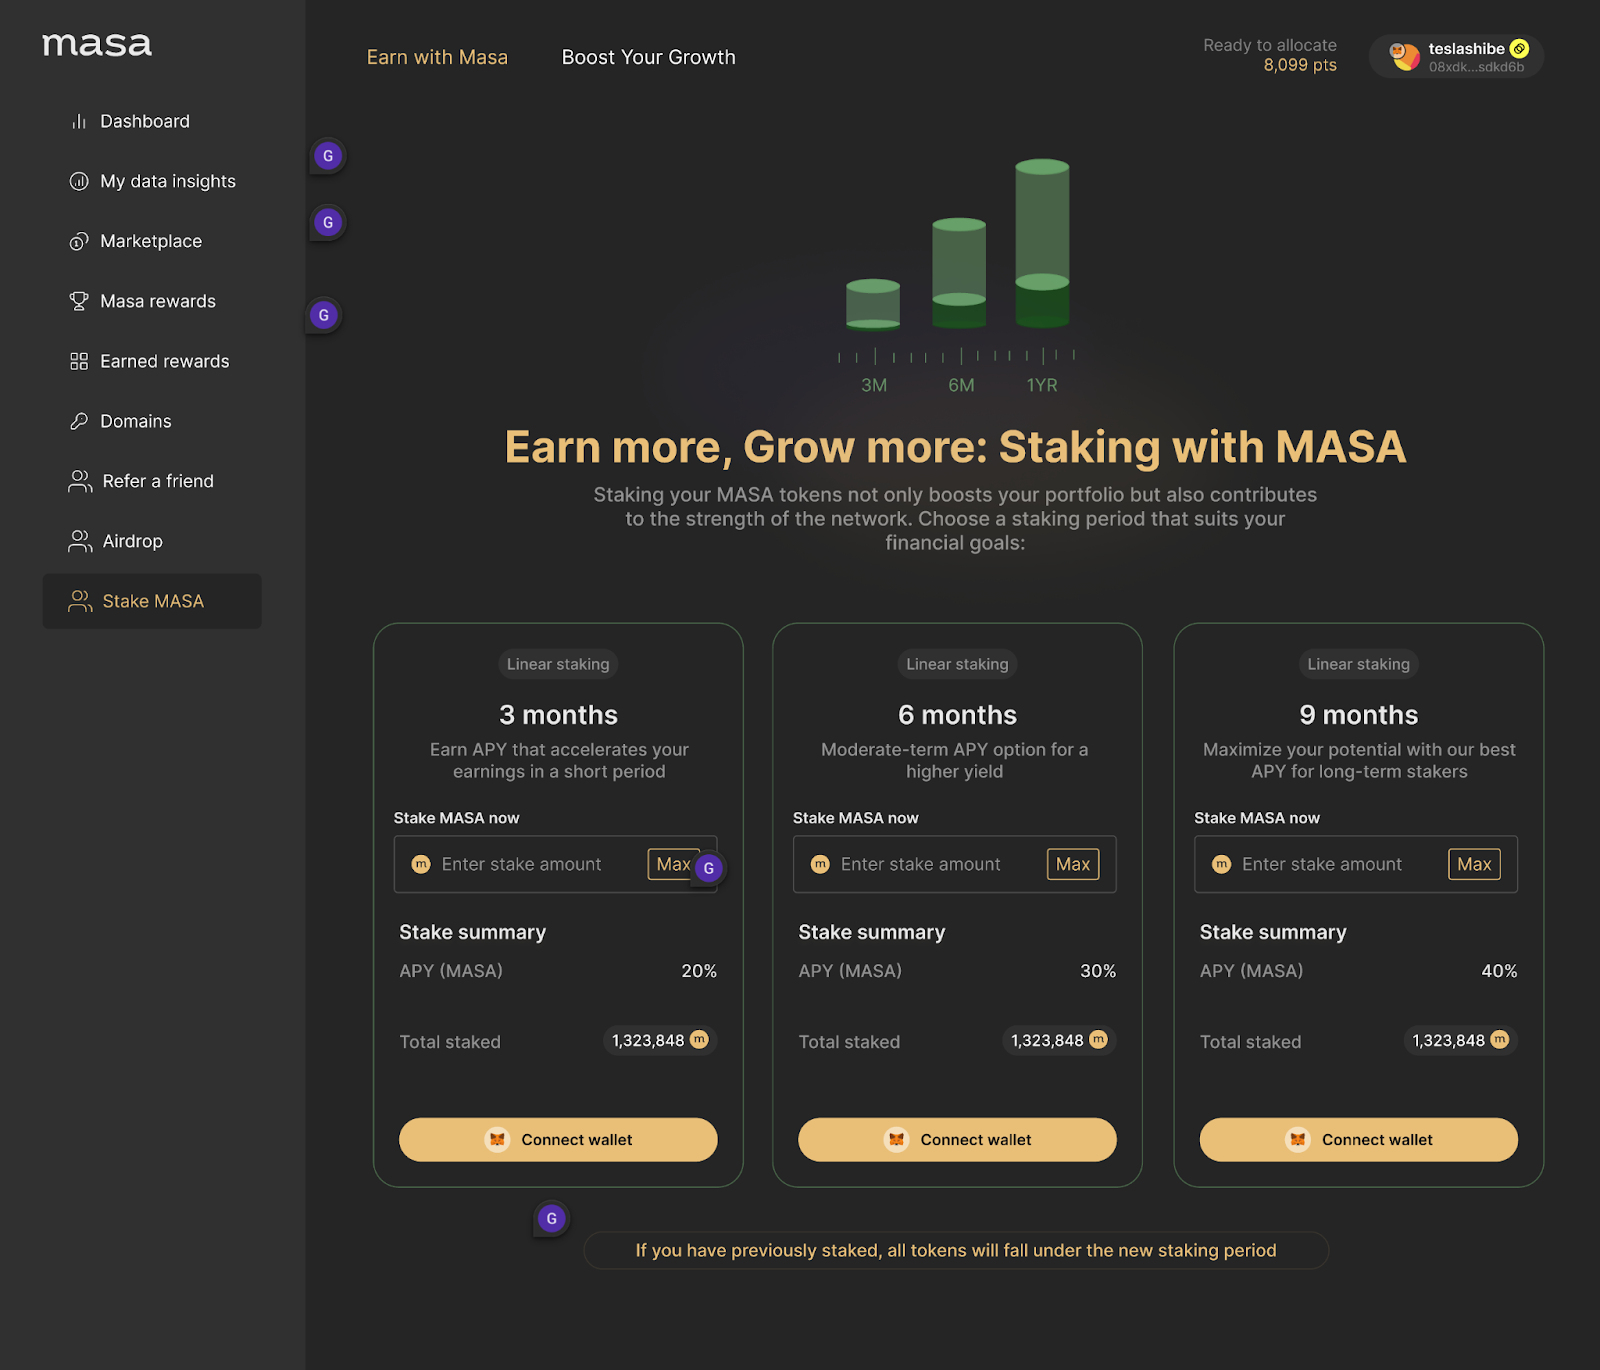Click the 3 months card heading
Image resolution: width=1600 pixels, height=1370 pixels.
[558, 715]
